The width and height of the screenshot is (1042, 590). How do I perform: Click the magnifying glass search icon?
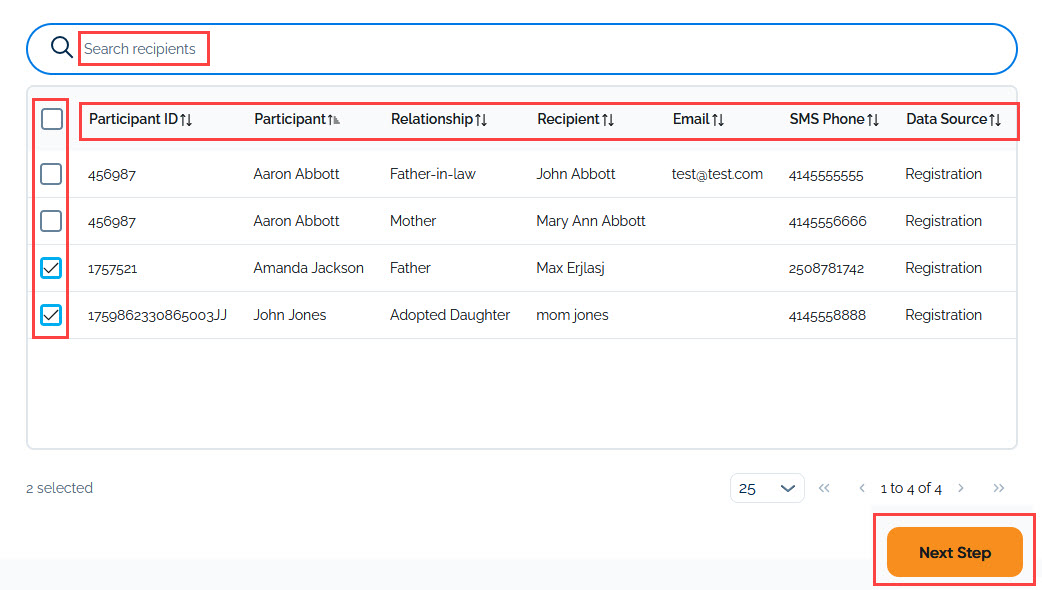[x=61, y=48]
